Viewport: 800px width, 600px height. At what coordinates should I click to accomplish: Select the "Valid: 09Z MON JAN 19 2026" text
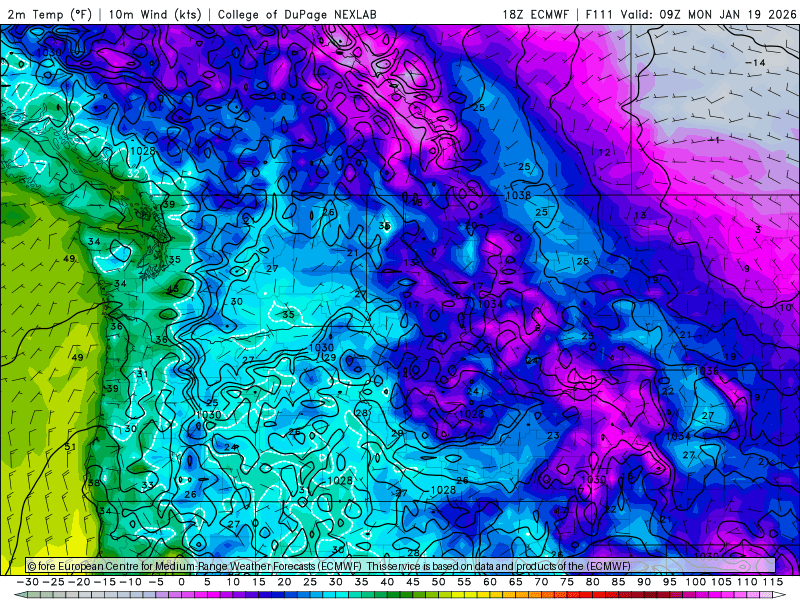pos(709,14)
